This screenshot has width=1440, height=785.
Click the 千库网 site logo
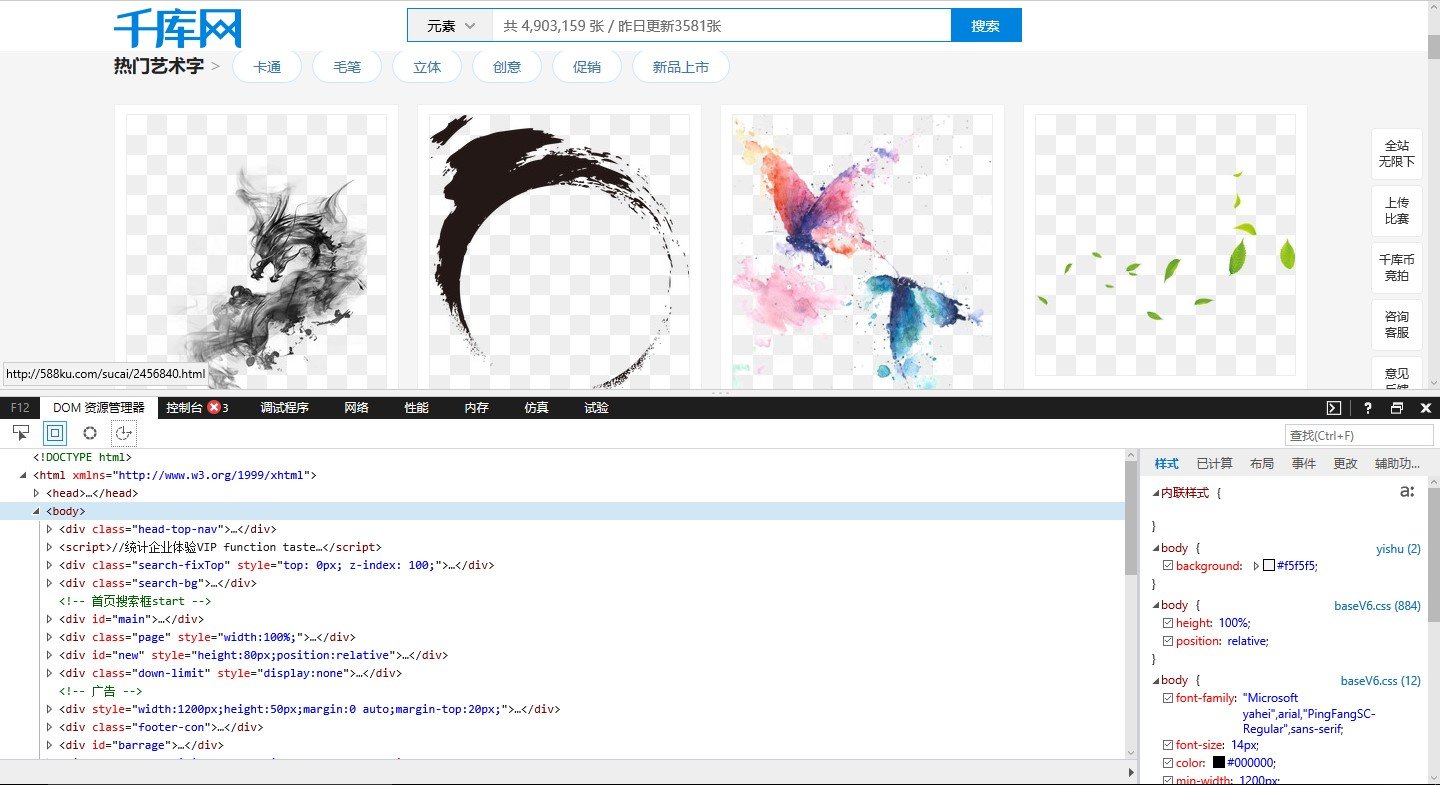click(178, 29)
